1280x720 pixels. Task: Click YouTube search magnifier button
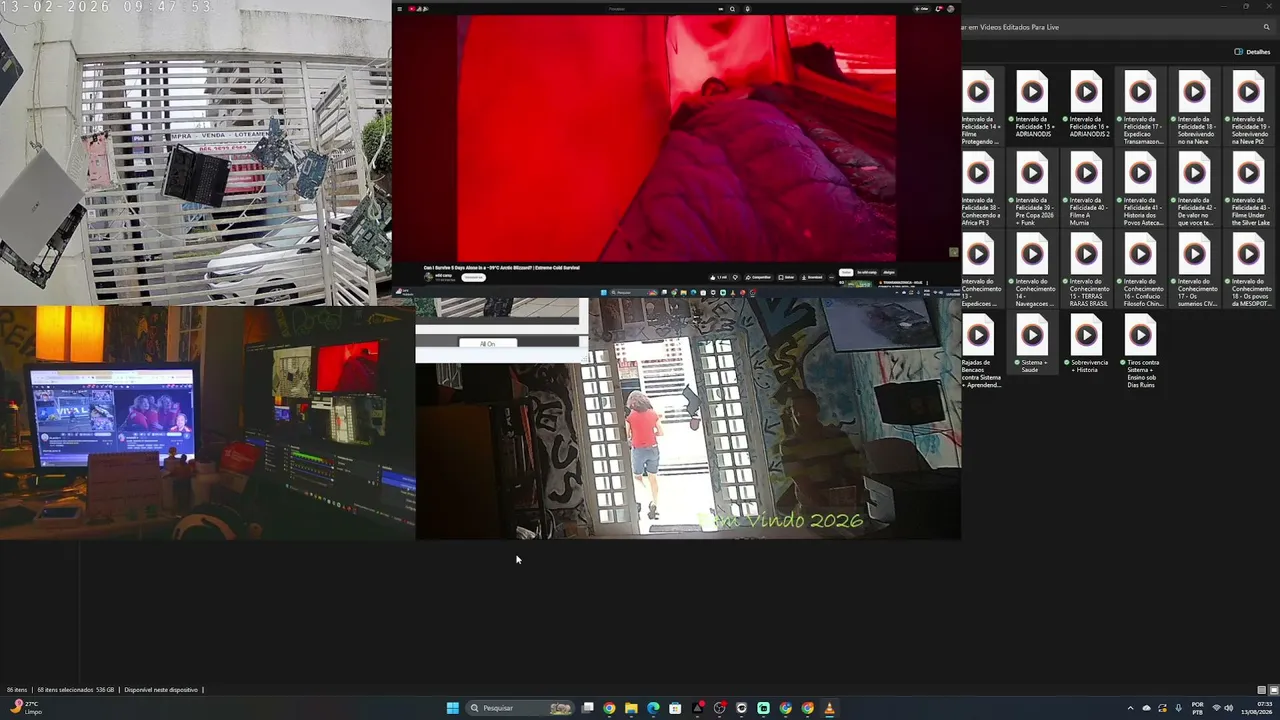click(732, 9)
